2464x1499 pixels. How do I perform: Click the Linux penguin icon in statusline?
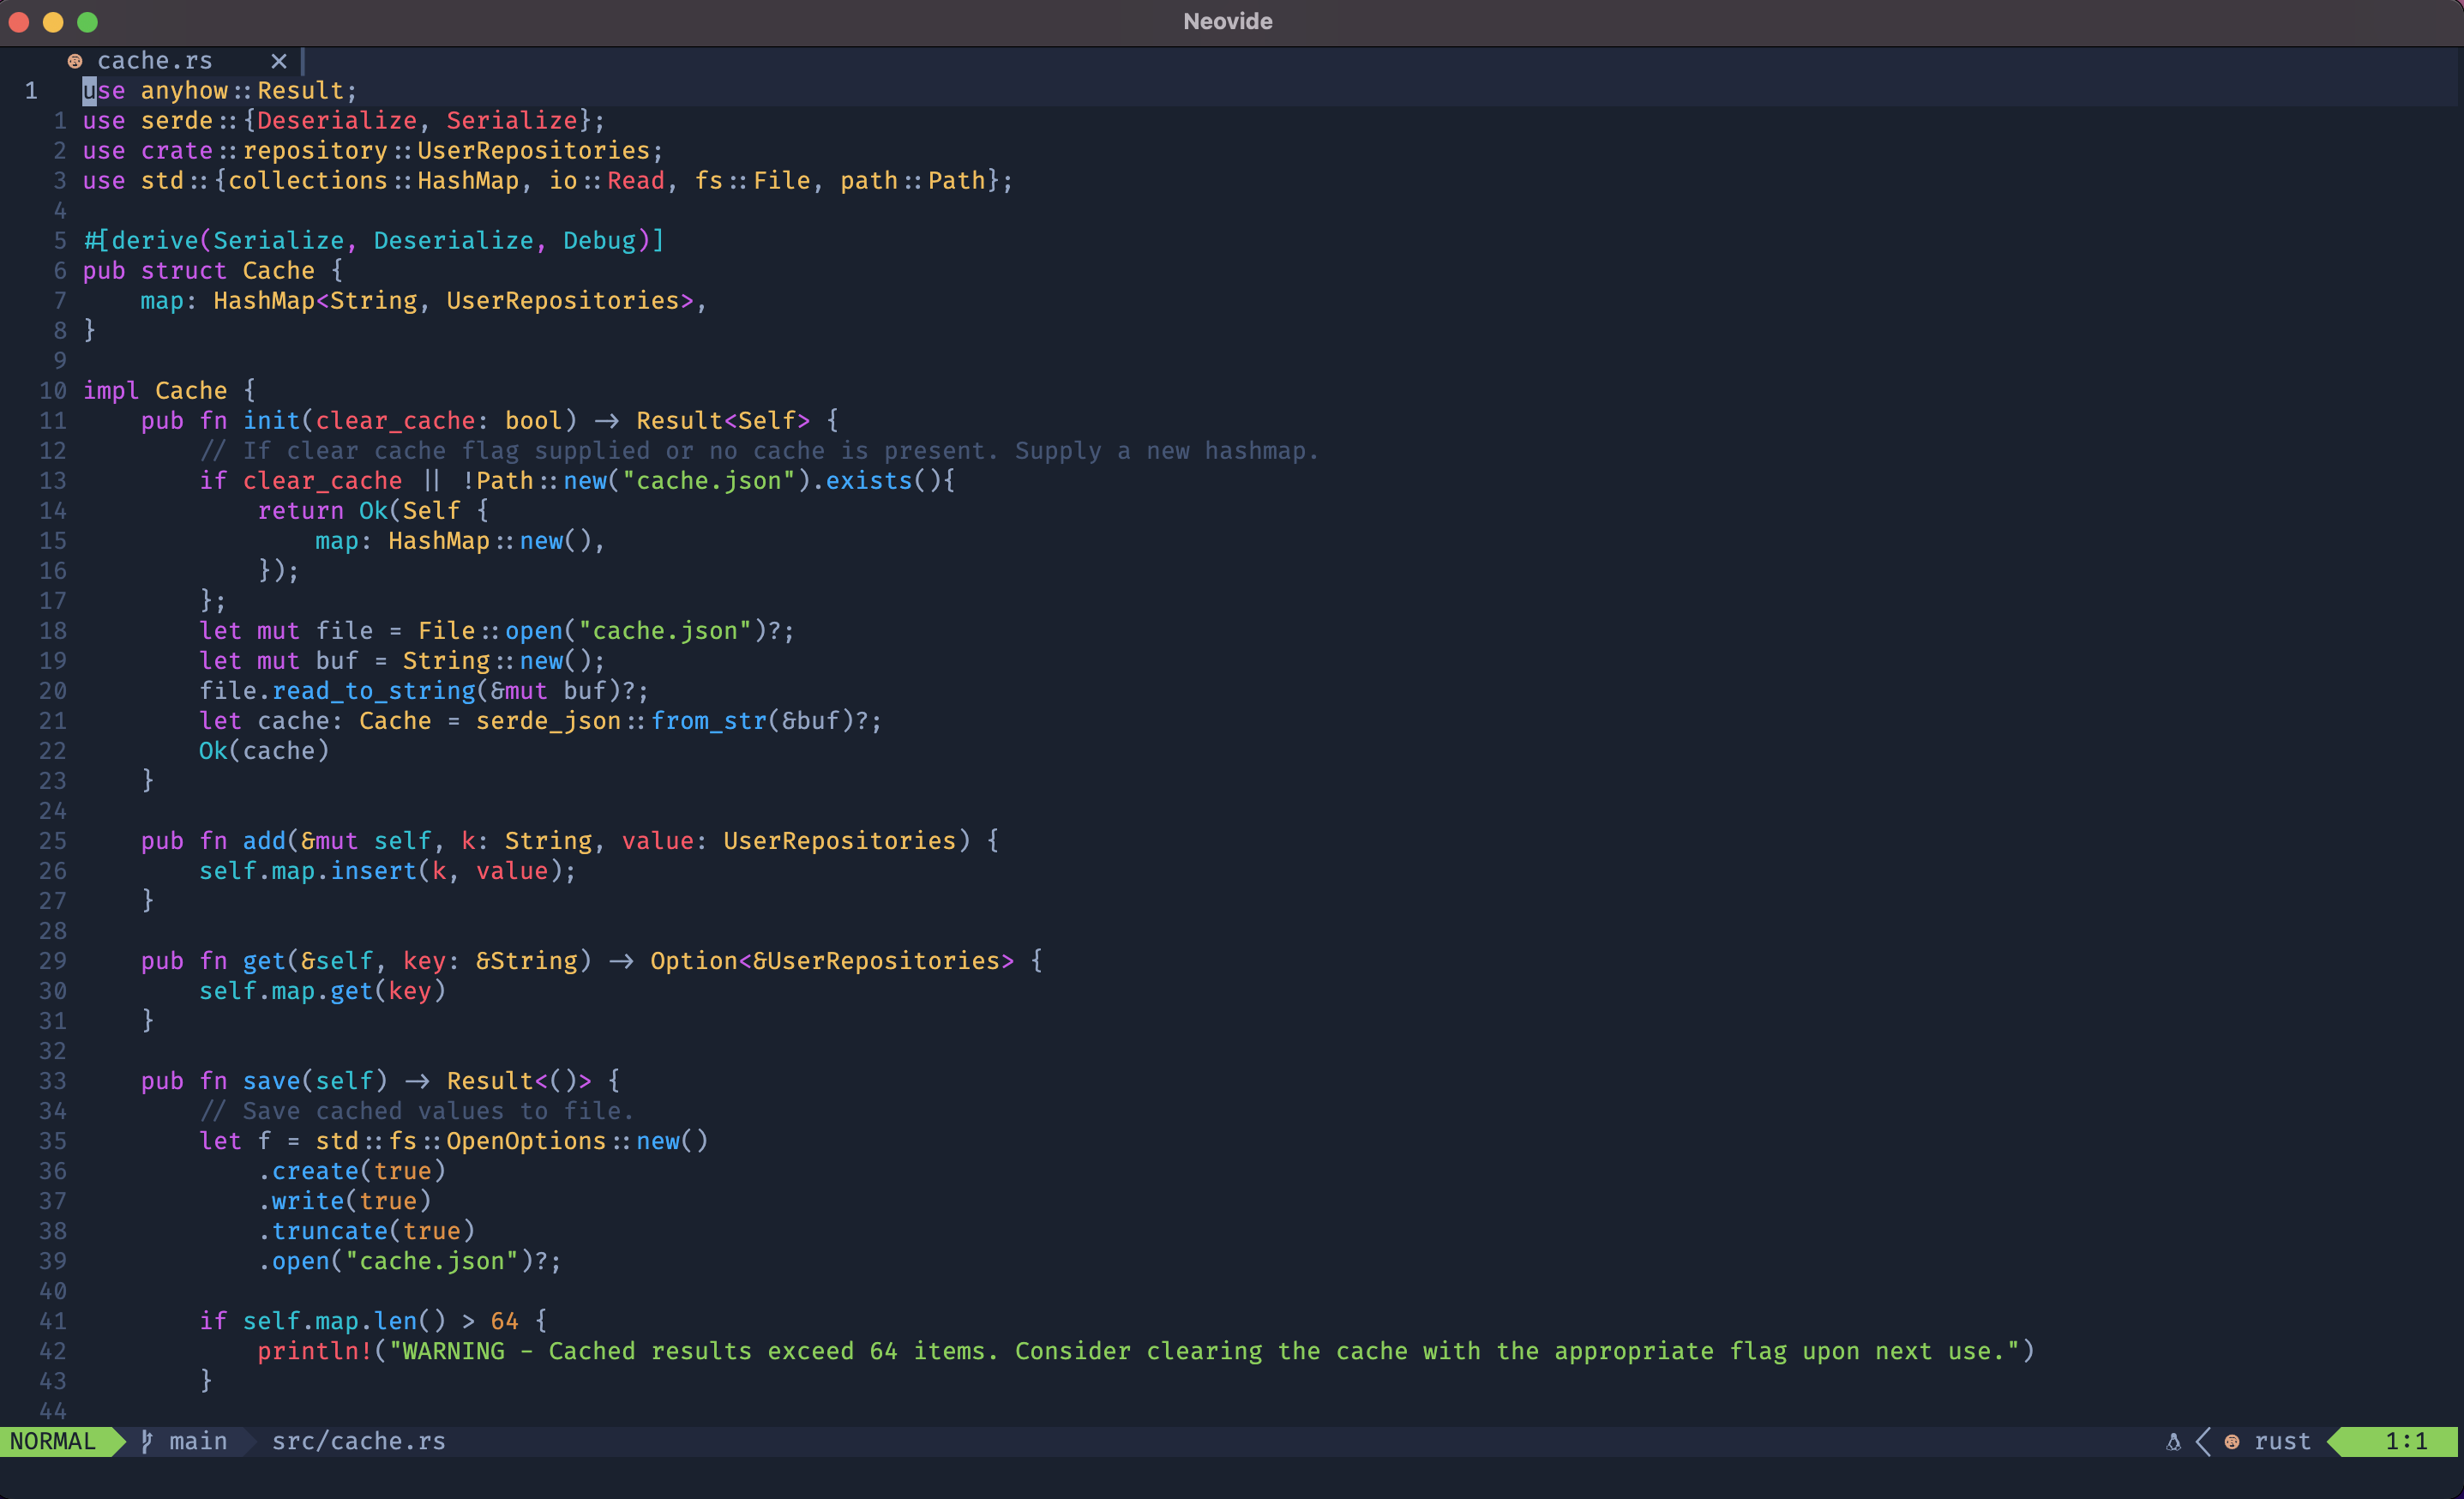click(2173, 1441)
